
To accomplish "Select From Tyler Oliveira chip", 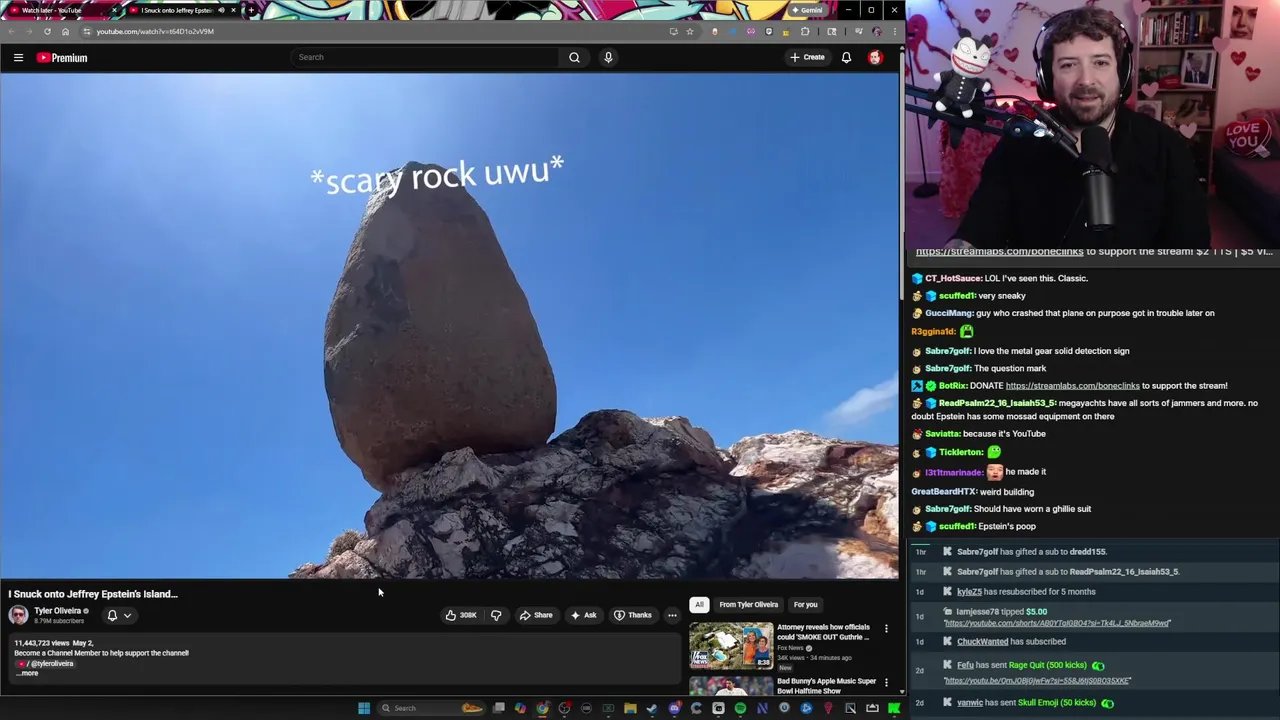I will coord(748,604).
